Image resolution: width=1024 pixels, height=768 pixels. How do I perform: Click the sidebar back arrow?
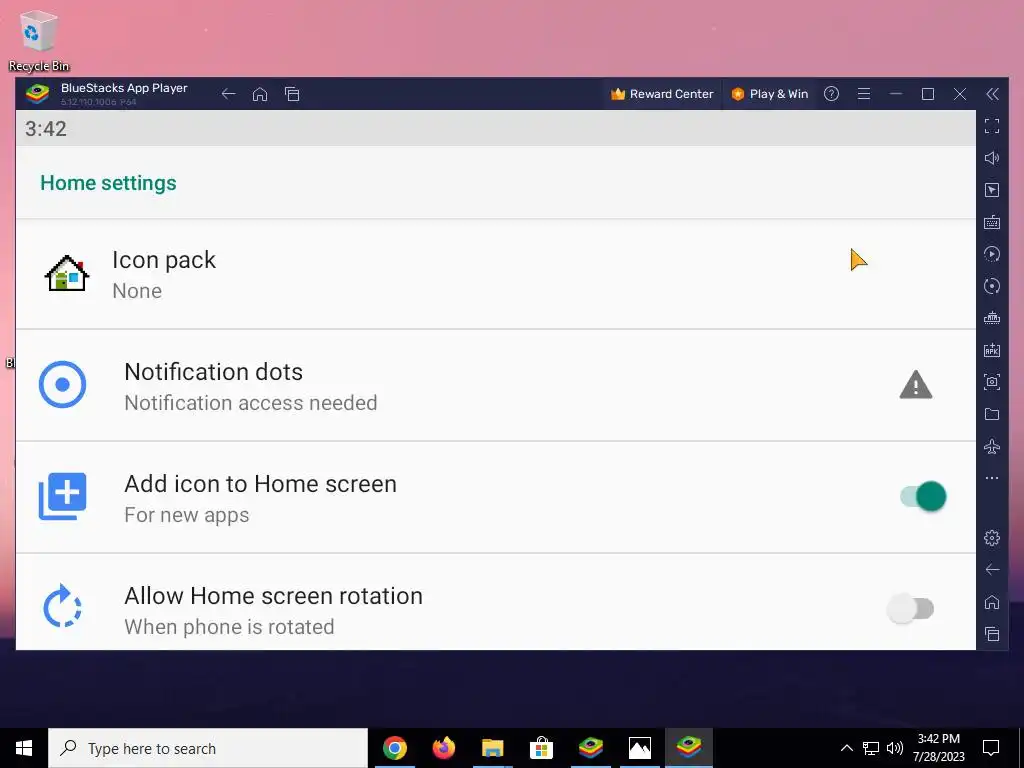[992, 569]
